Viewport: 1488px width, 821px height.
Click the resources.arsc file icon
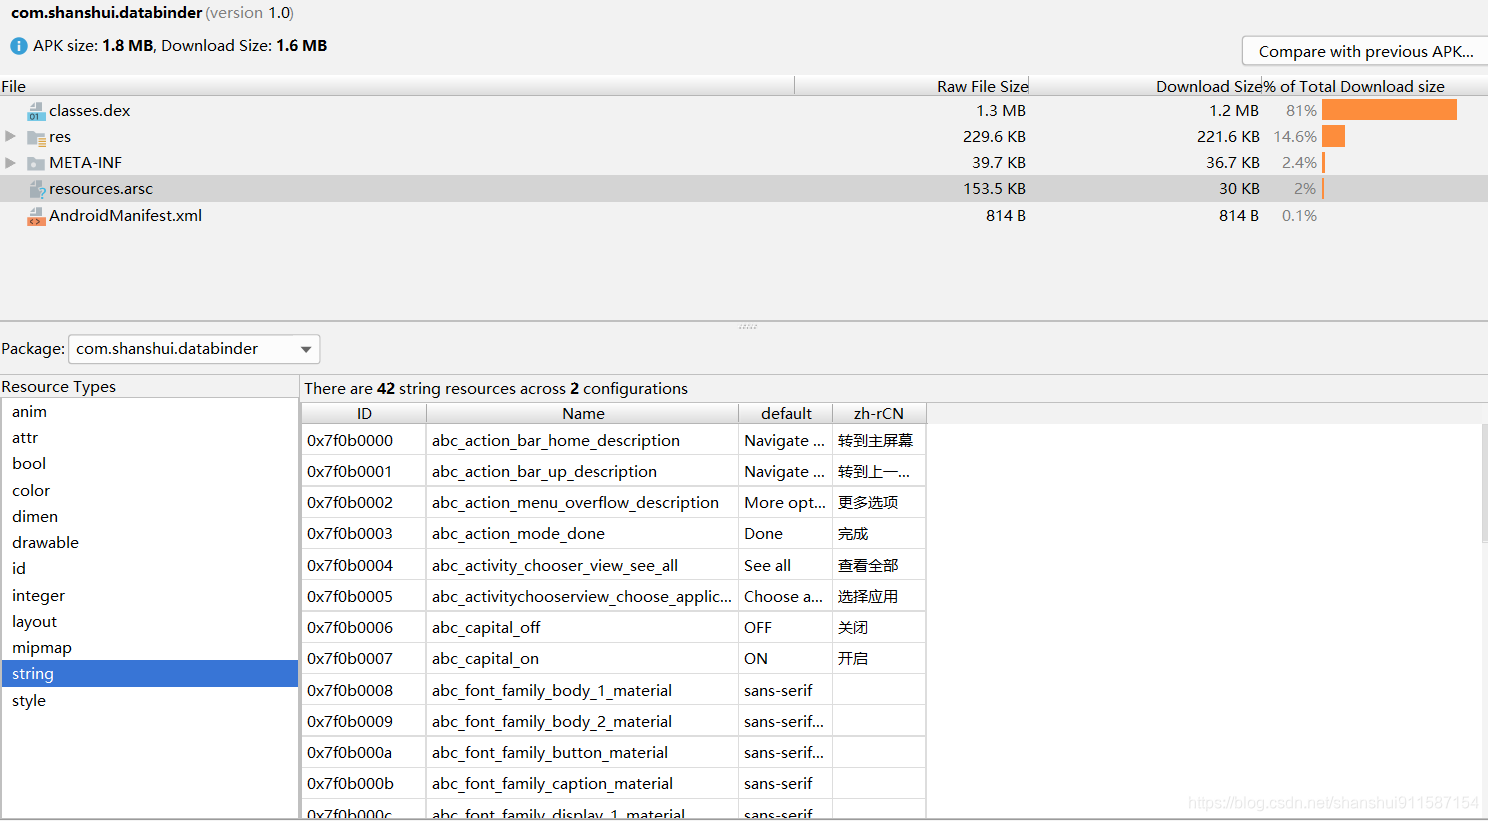[37, 189]
